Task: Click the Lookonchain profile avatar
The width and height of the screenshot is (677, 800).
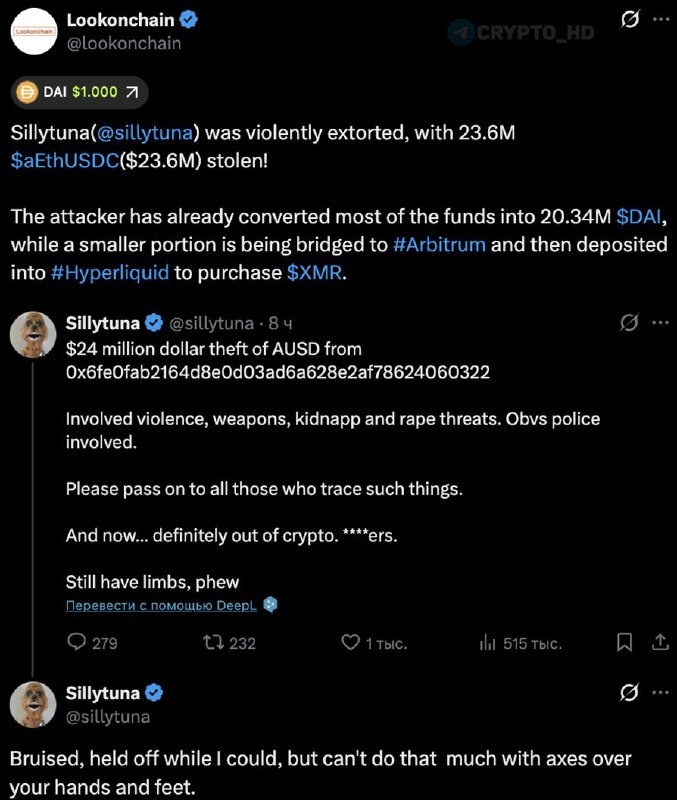Action: (x=32, y=31)
